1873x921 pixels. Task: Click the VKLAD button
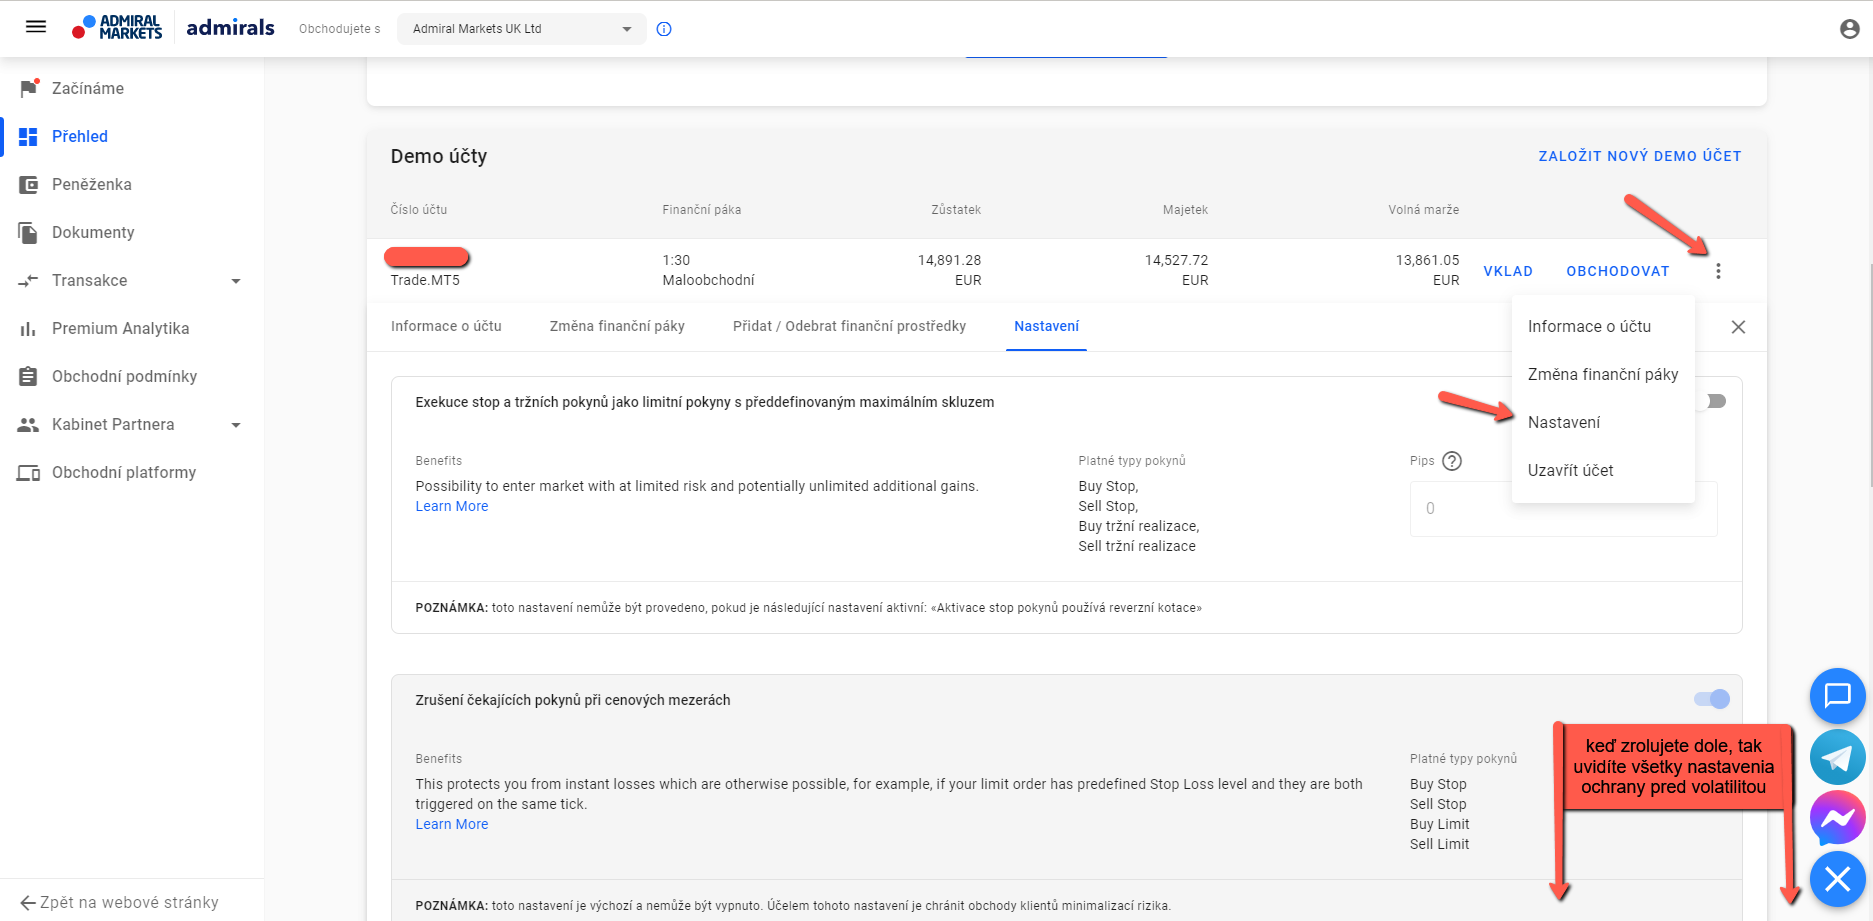(x=1508, y=271)
